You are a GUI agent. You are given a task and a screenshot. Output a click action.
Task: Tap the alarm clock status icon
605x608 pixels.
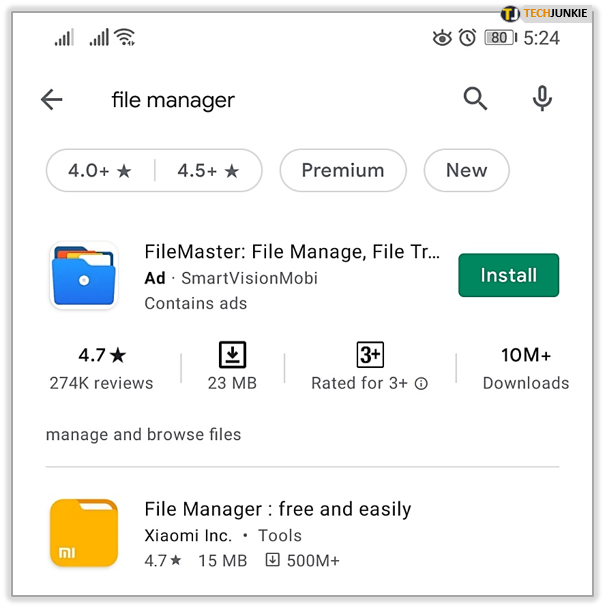pyautogui.click(x=467, y=38)
